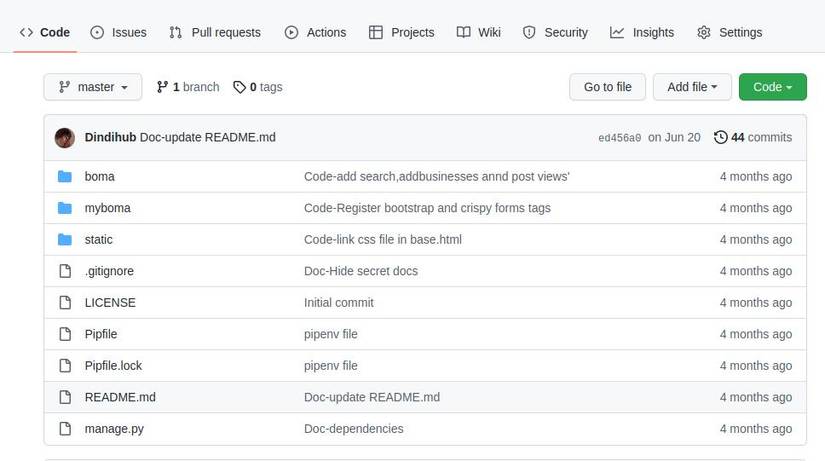The height and width of the screenshot is (461, 825).
Task: Expand the master branch dropdown
Action: (x=93, y=87)
